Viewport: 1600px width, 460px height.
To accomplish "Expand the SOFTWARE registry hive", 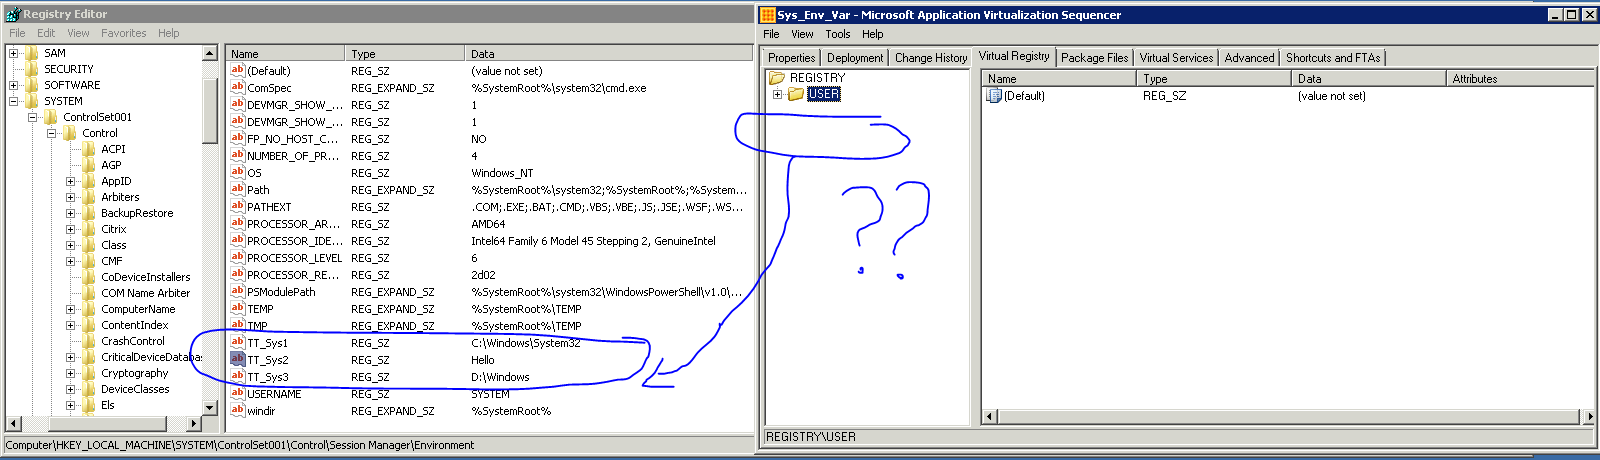I will pos(13,85).
